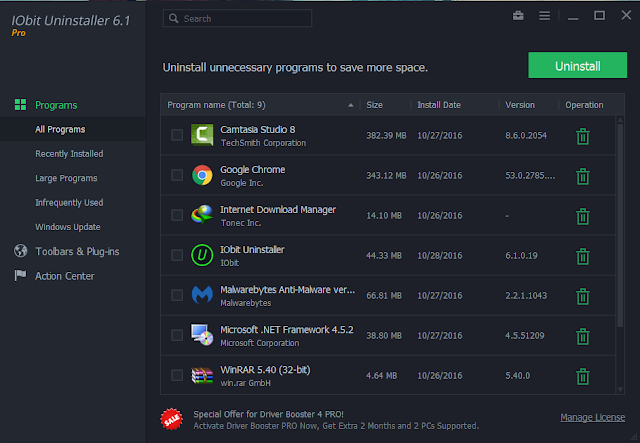The image size is (640, 443).
Task: Click the .NET Framework size 38.80 MB
Action: pyautogui.click(x=384, y=336)
